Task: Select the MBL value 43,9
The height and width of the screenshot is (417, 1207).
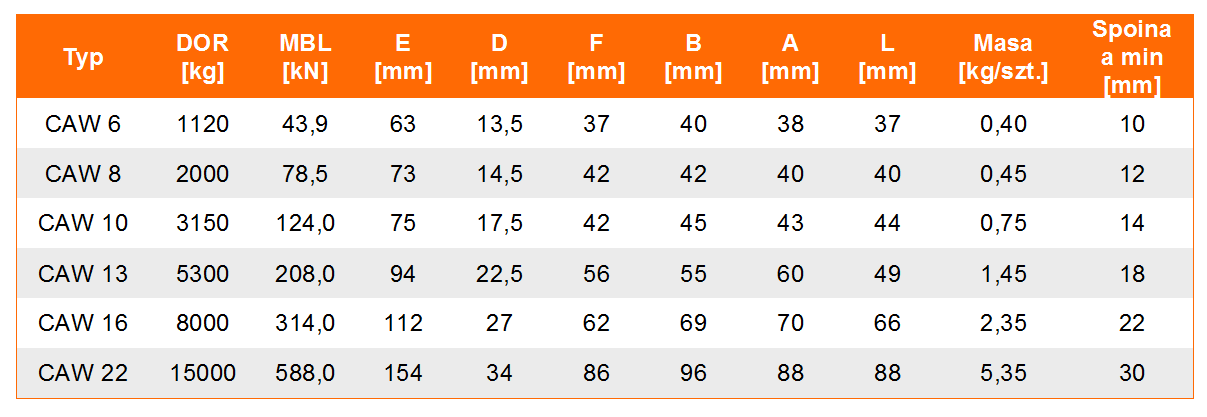Action: click(305, 124)
